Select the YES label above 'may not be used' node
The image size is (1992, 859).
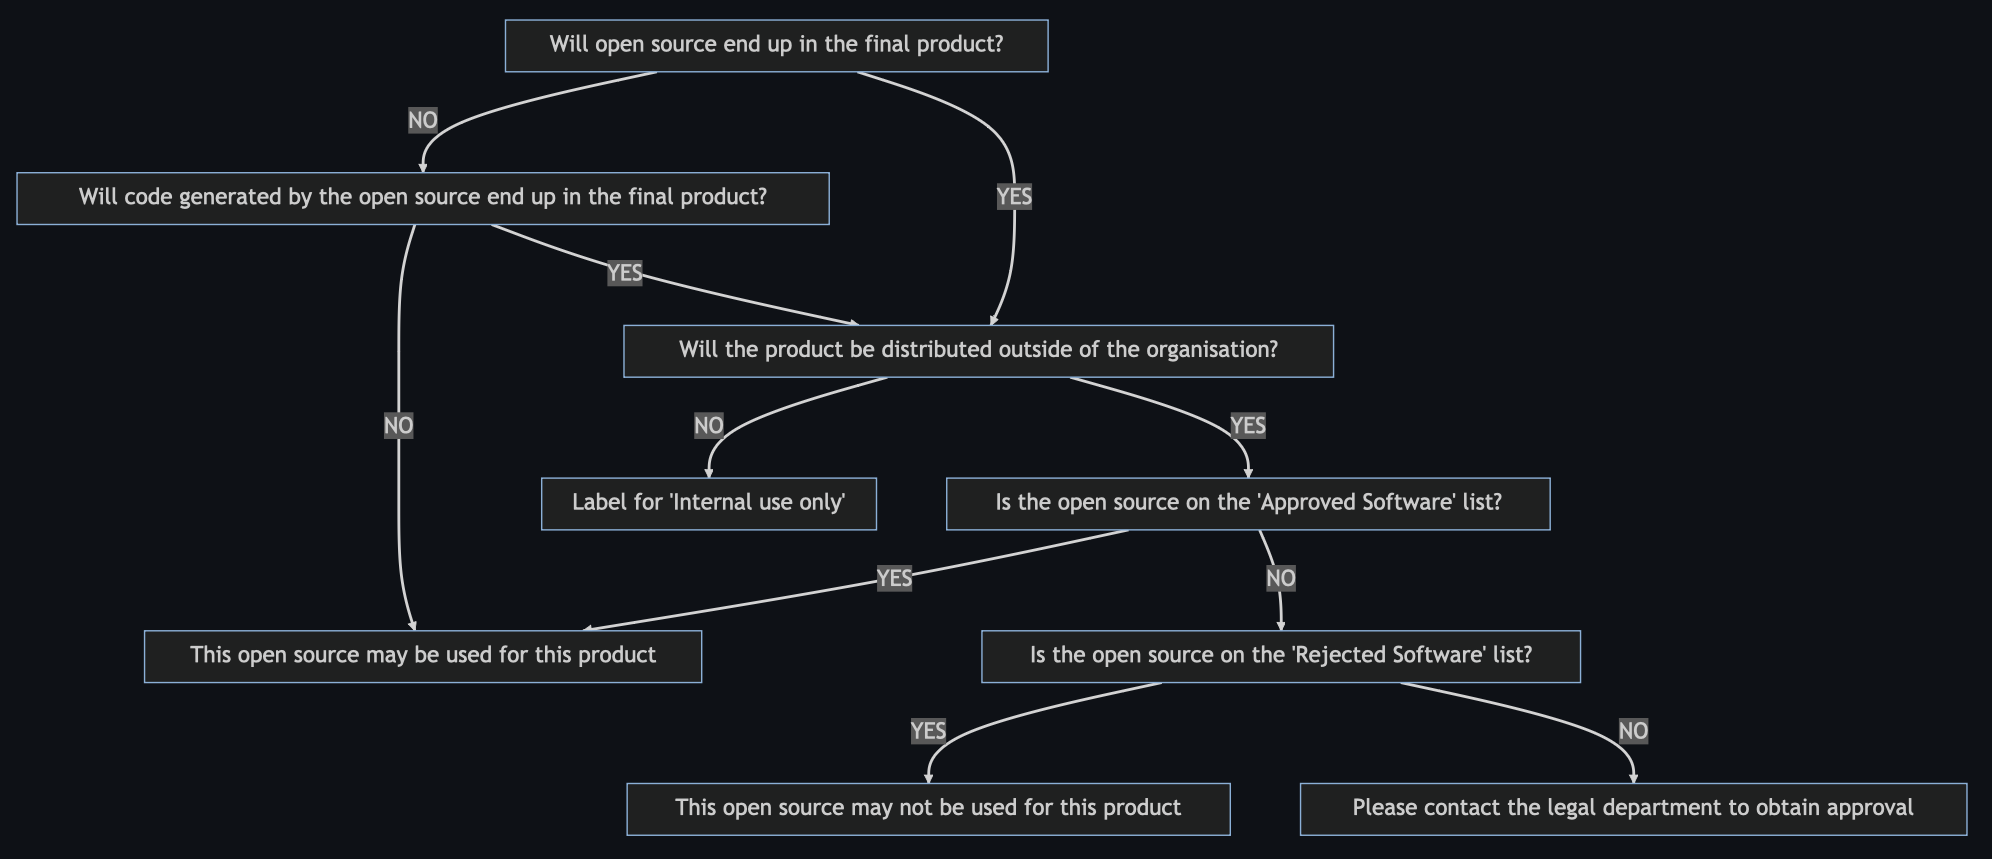click(928, 732)
